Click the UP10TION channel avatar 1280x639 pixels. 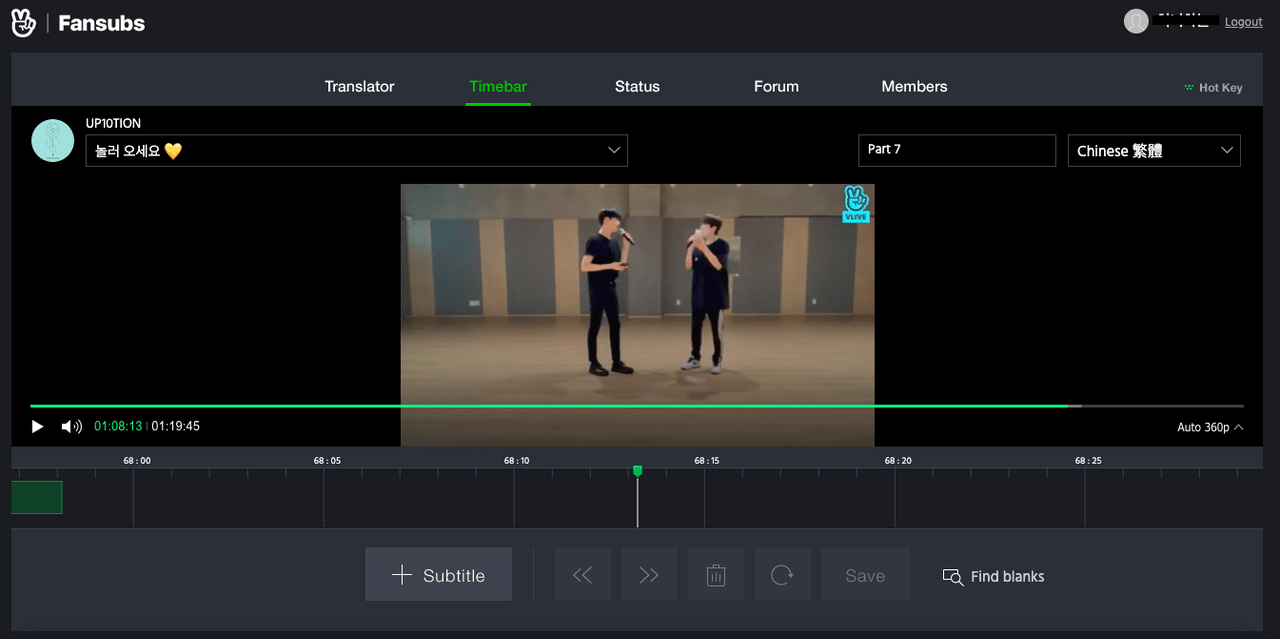pyautogui.click(x=53, y=141)
